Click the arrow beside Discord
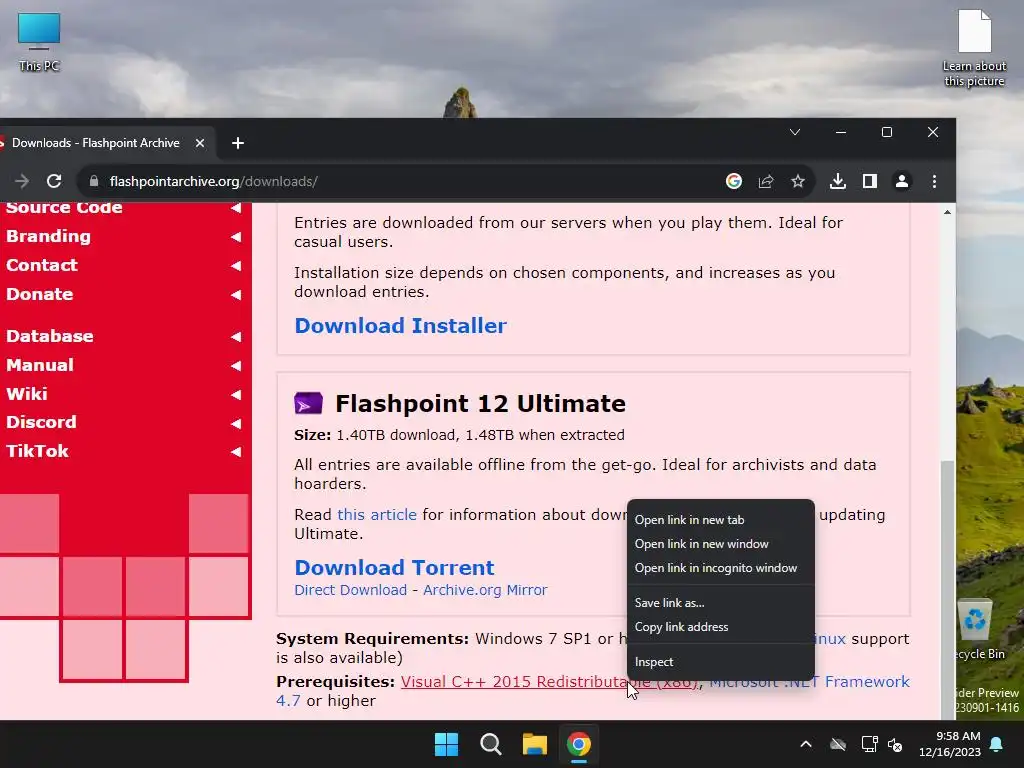 click(x=236, y=423)
